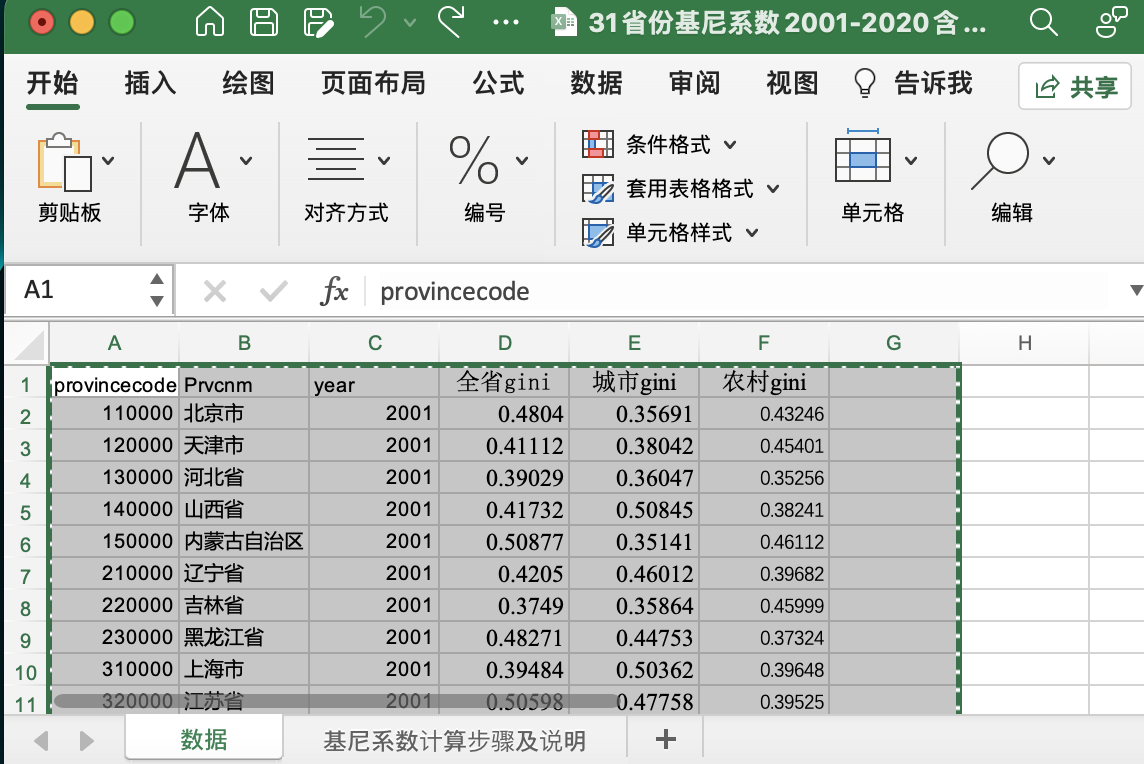Expand the 单元格 dropdown arrow
The height and width of the screenshot is (764, 1144).
tap(911, 161)
